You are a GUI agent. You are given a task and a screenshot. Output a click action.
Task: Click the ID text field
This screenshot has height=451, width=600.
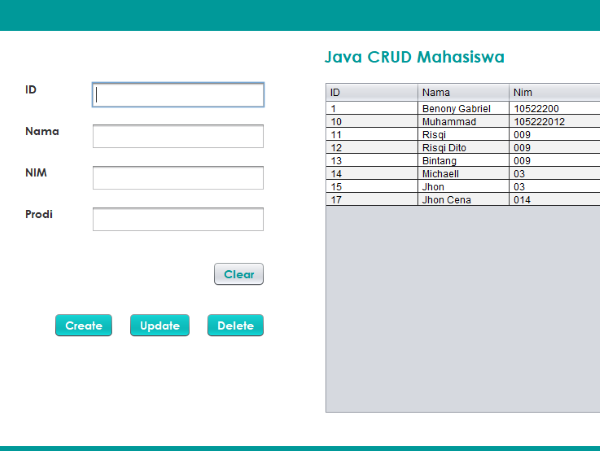pyautogui.click(x=178, y=95)
